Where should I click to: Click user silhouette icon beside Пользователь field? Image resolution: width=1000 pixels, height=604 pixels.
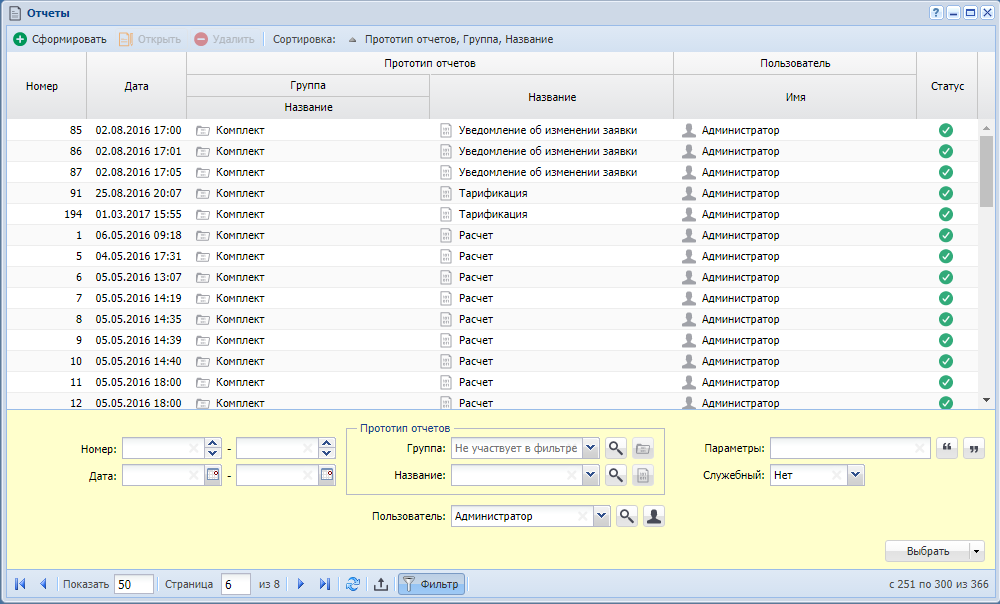point(654,516)
